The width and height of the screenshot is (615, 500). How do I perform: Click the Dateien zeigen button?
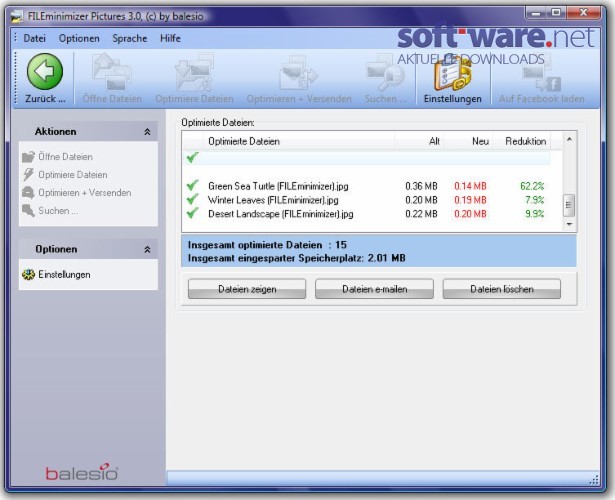point(247,289)
